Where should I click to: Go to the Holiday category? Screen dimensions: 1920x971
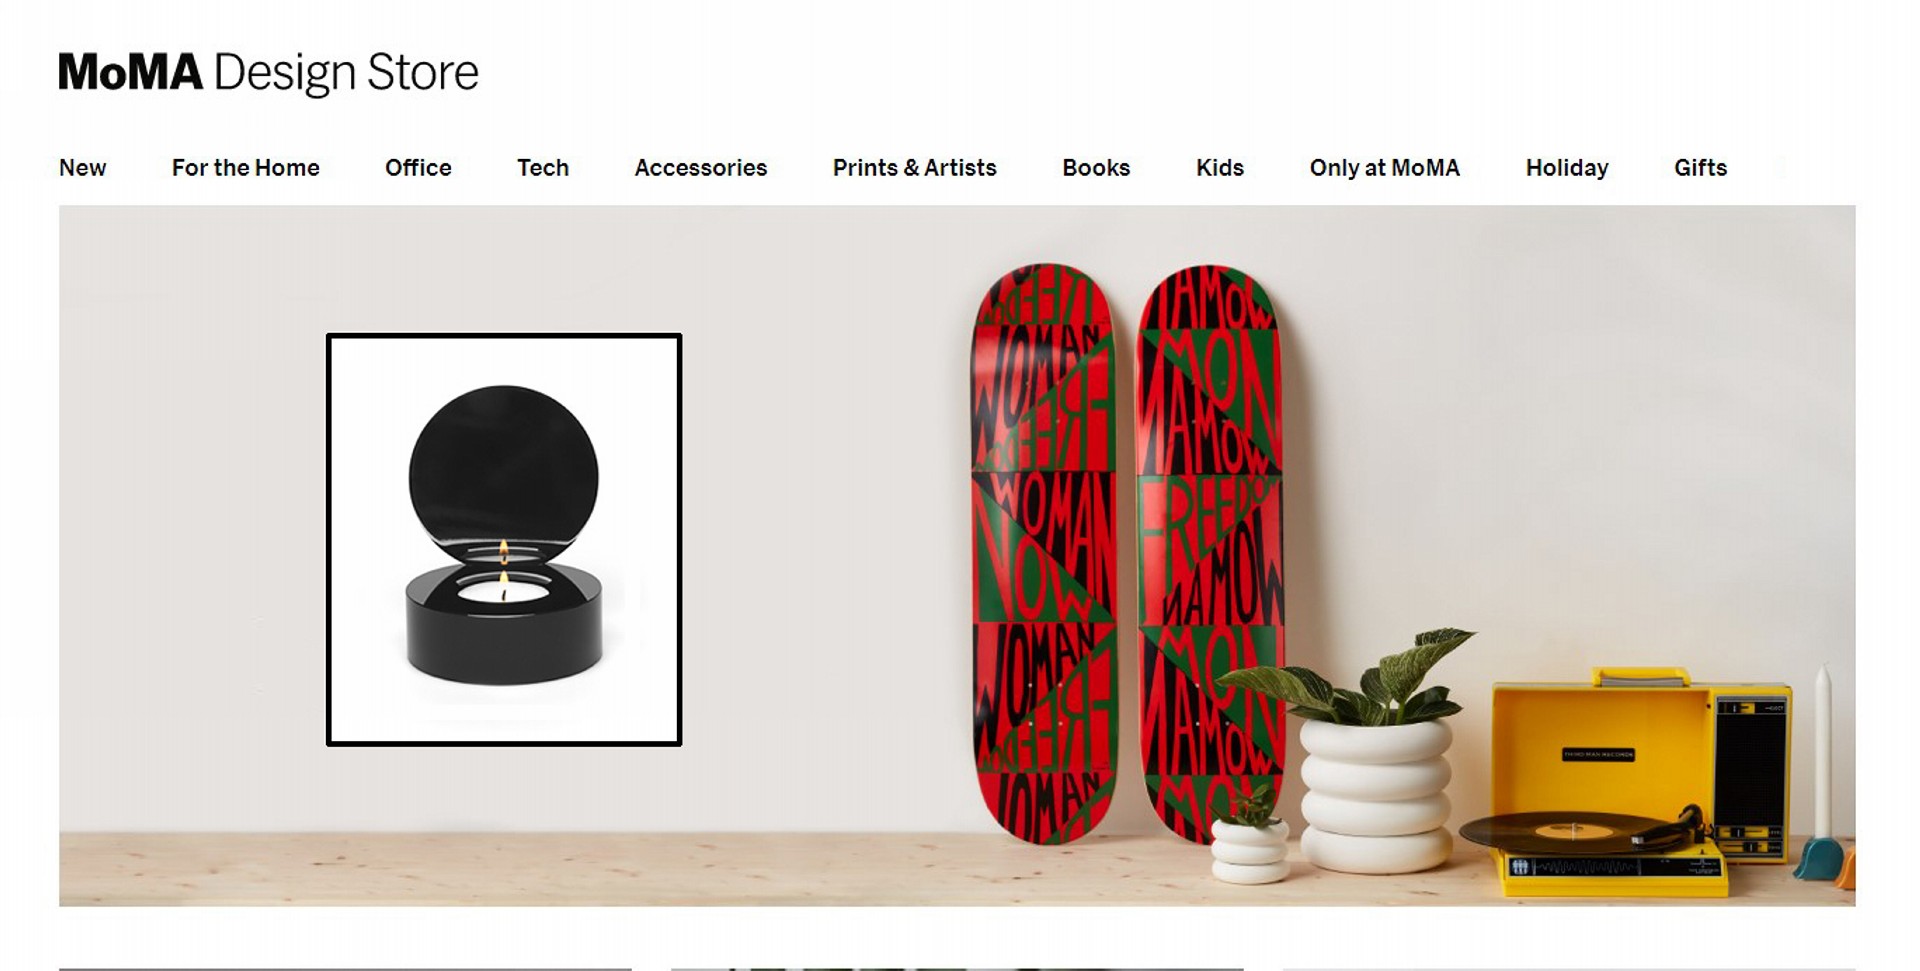[x=1567, y=168]
